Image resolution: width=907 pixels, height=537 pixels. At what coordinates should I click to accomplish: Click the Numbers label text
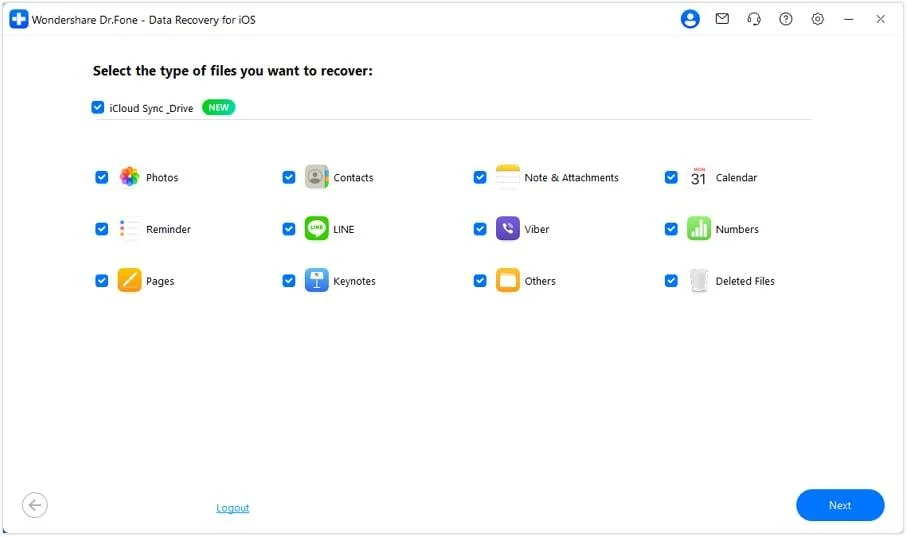[x=737, y=229]
